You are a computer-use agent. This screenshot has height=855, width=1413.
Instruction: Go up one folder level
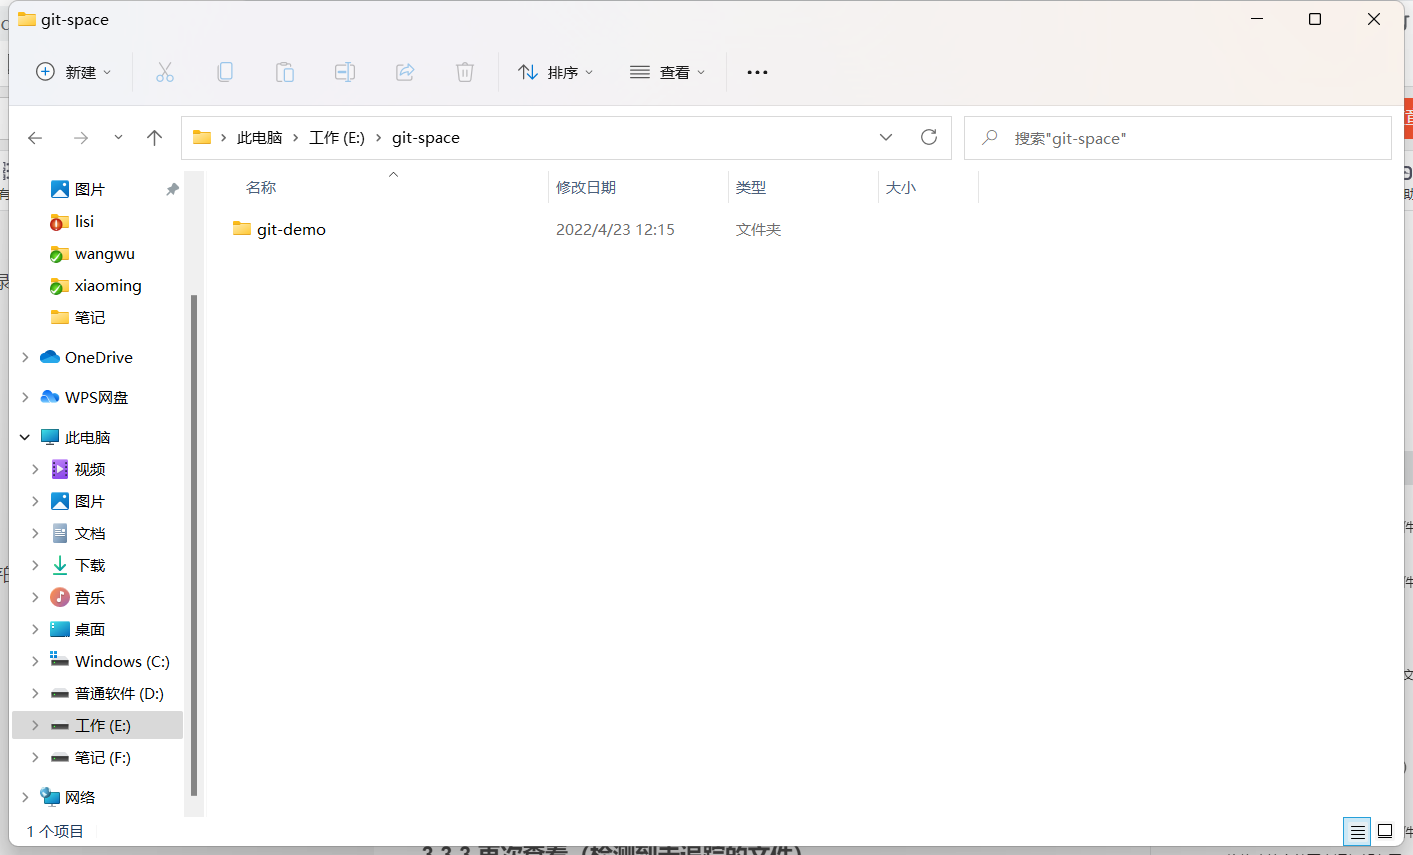(154, 138)
